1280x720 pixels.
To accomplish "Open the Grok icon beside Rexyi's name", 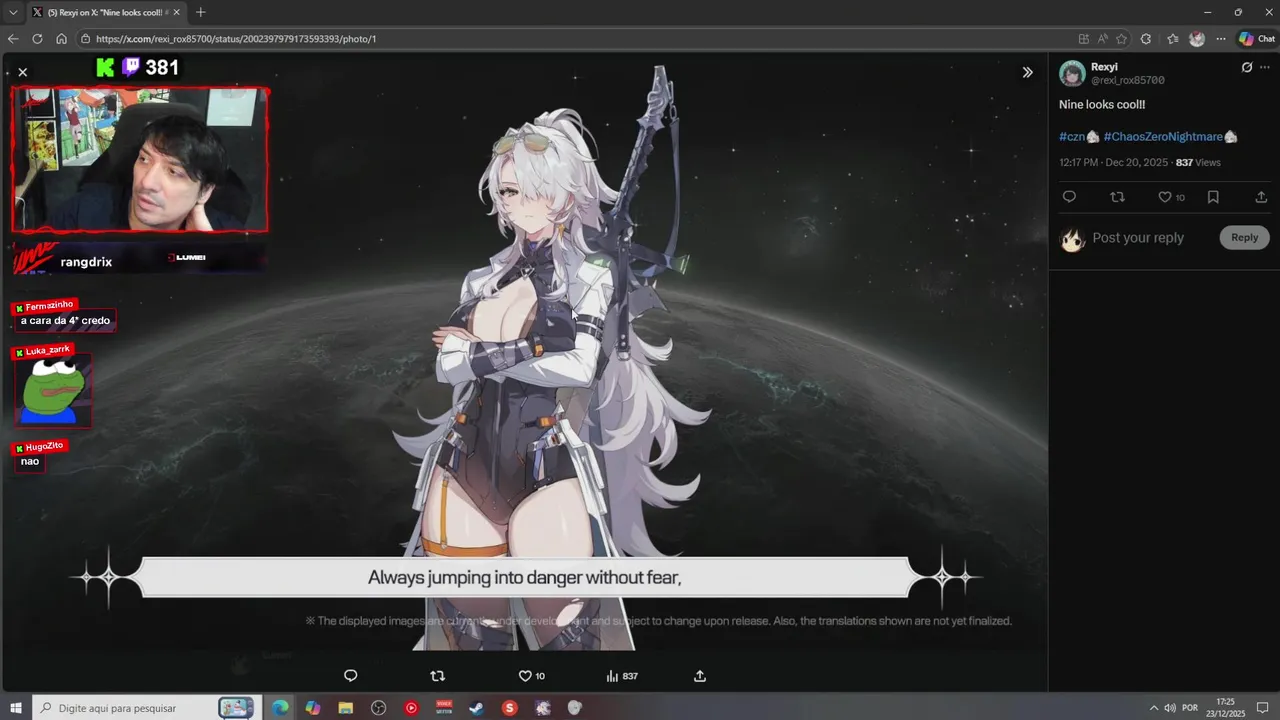I will [1247, 68].
